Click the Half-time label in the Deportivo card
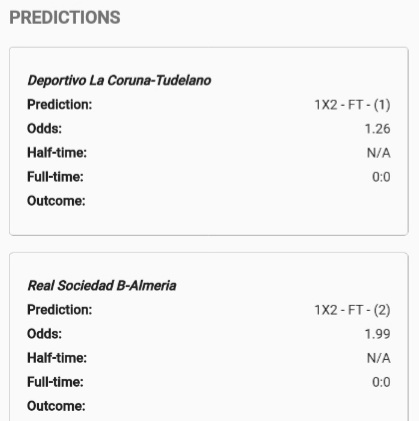 pyautogui.click(x=57, y=153)
